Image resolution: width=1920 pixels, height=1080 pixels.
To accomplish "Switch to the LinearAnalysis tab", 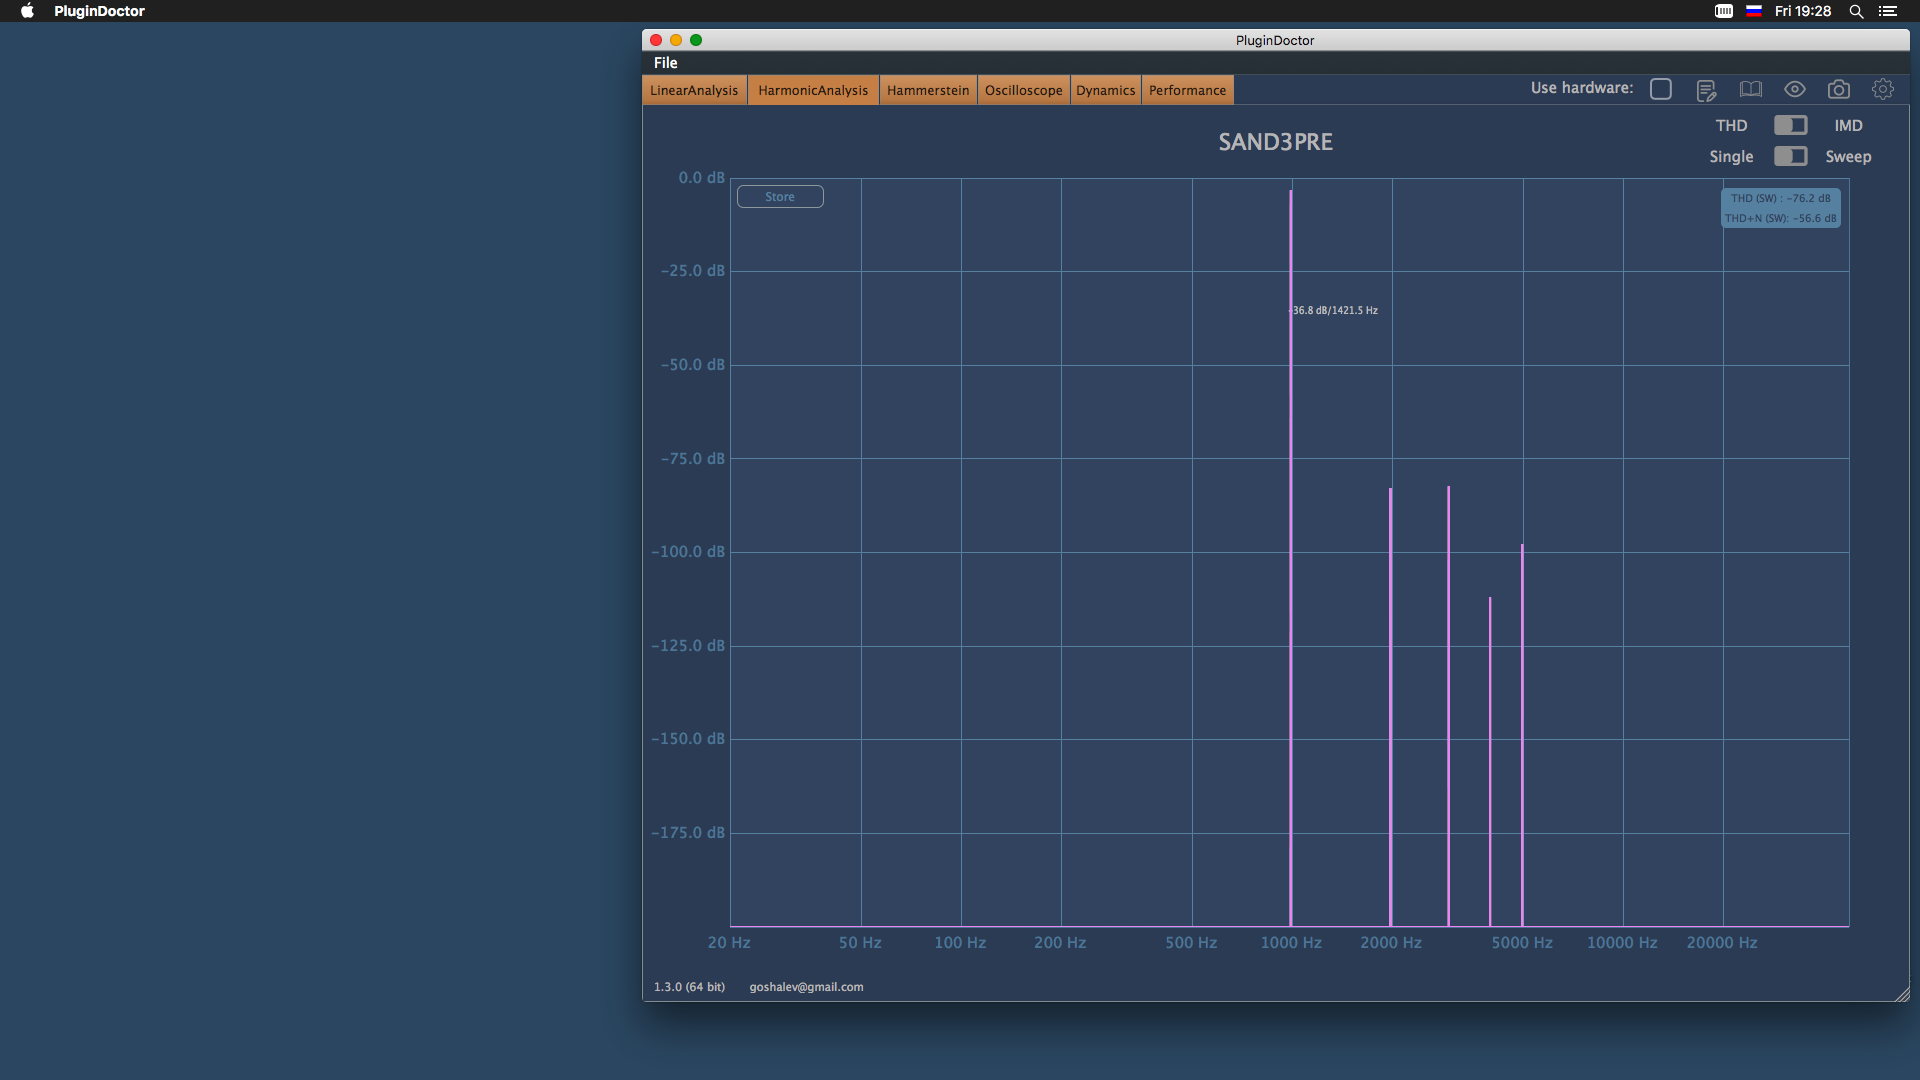I will tap(694, 90).
